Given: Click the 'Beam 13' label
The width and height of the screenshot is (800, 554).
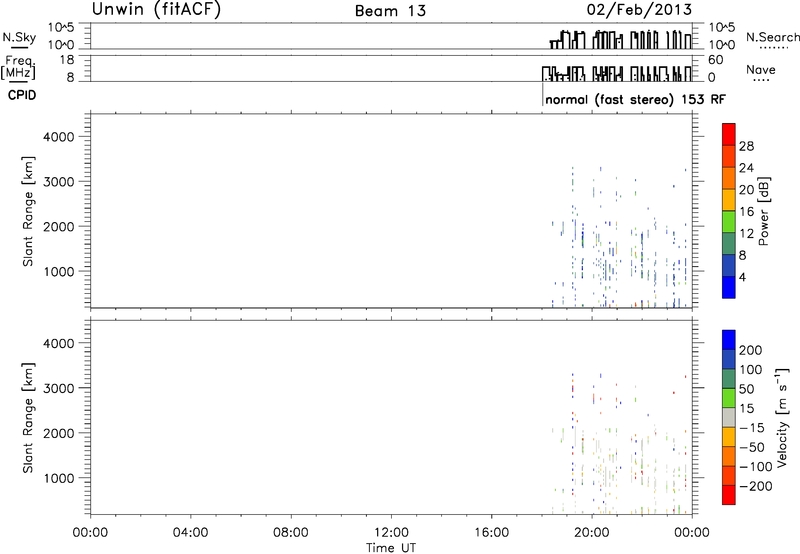Looking at the screenshot, I should [390, 11].
